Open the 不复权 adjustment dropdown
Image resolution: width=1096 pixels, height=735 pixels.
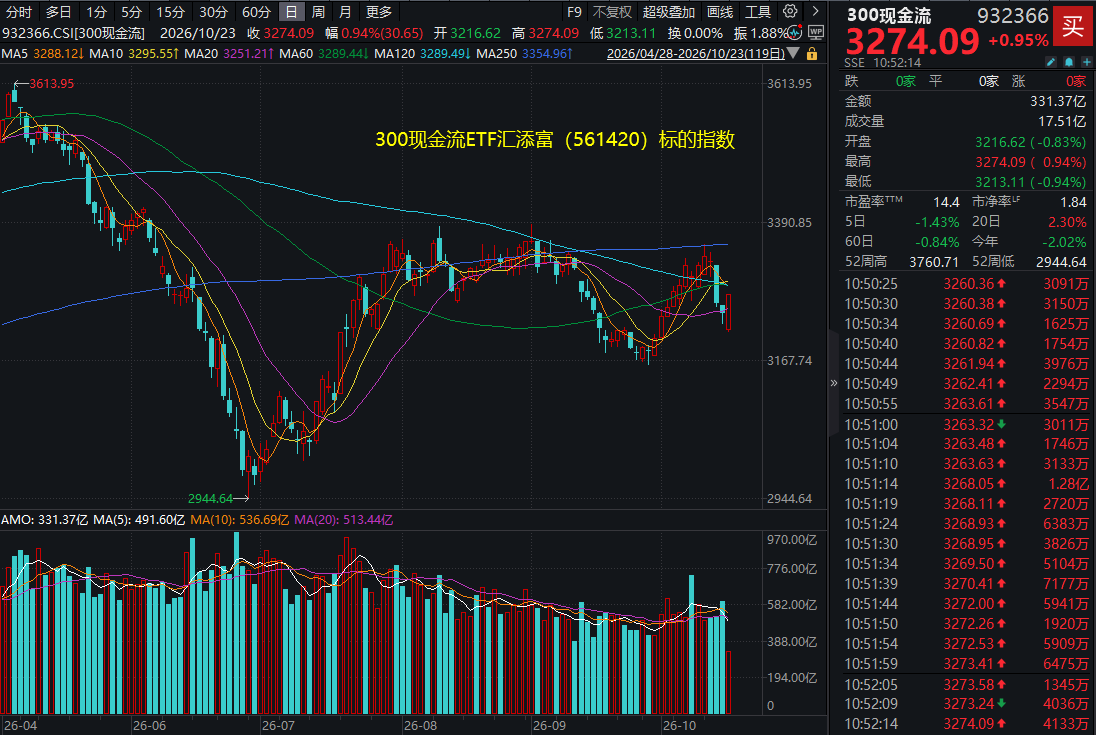pos(612,12)
